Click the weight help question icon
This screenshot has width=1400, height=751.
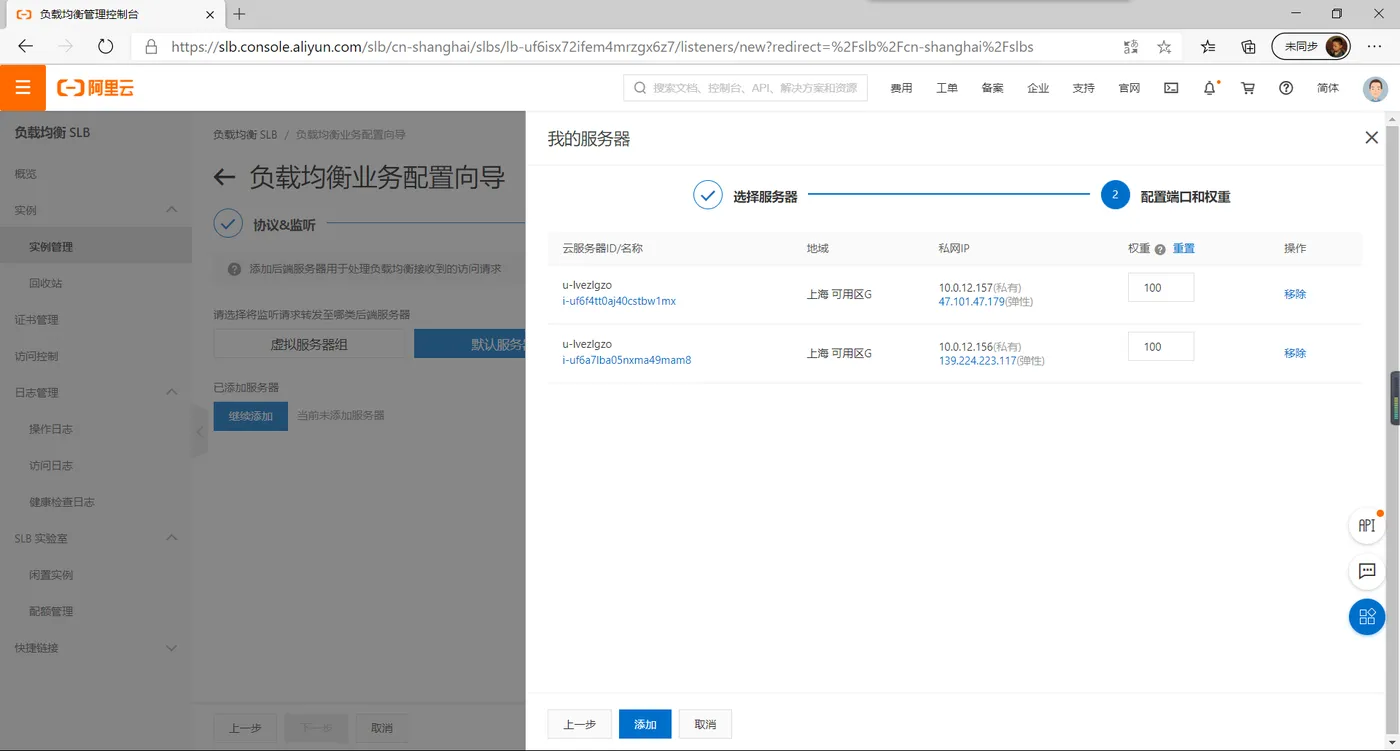pyautogui.click(x=1160, y=249)
